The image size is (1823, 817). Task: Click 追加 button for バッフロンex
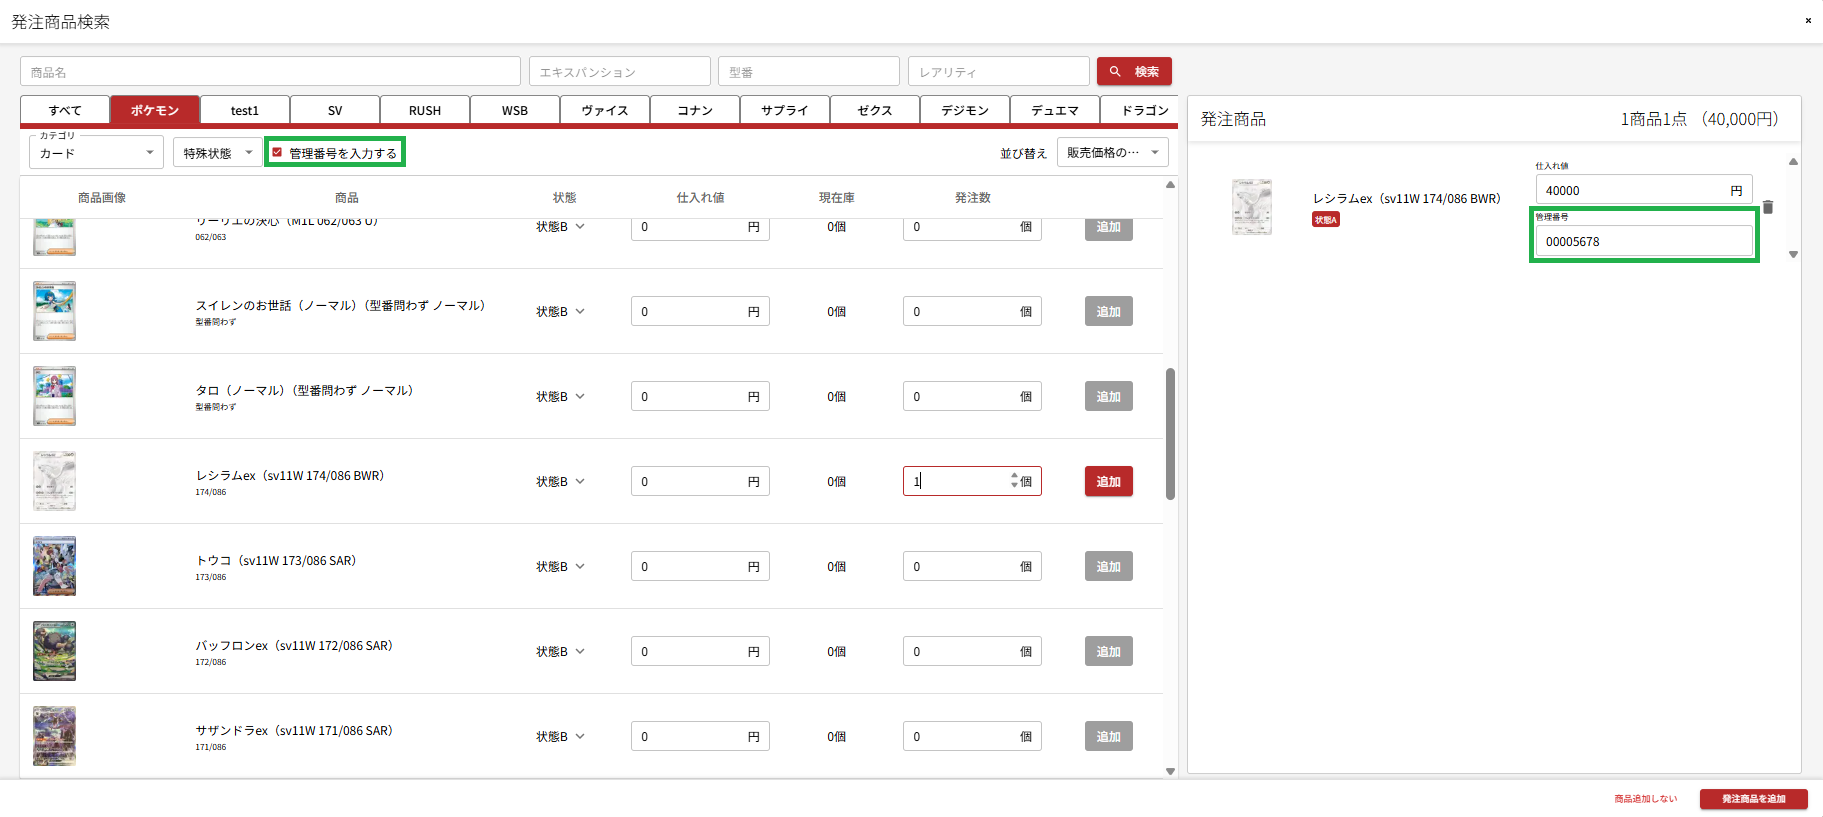pyautogui.click(x=1109, y=651)
